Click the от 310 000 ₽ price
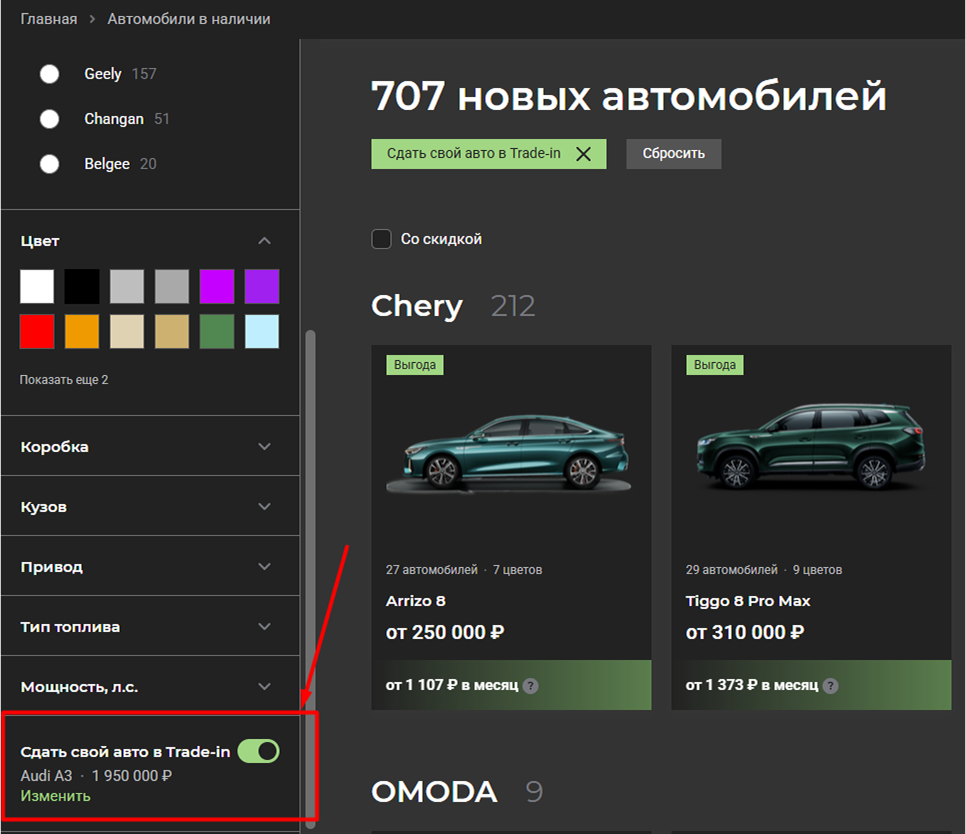 (745, 633)
